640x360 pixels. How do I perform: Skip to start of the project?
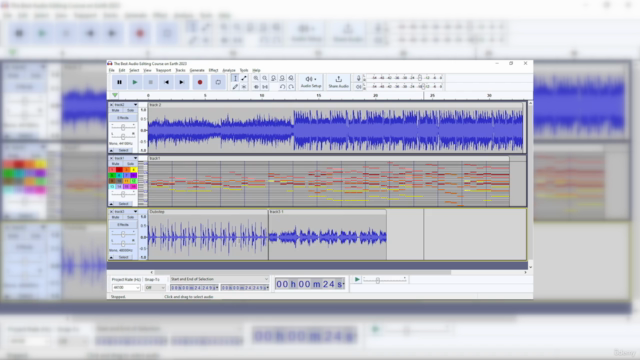[166, 82]
